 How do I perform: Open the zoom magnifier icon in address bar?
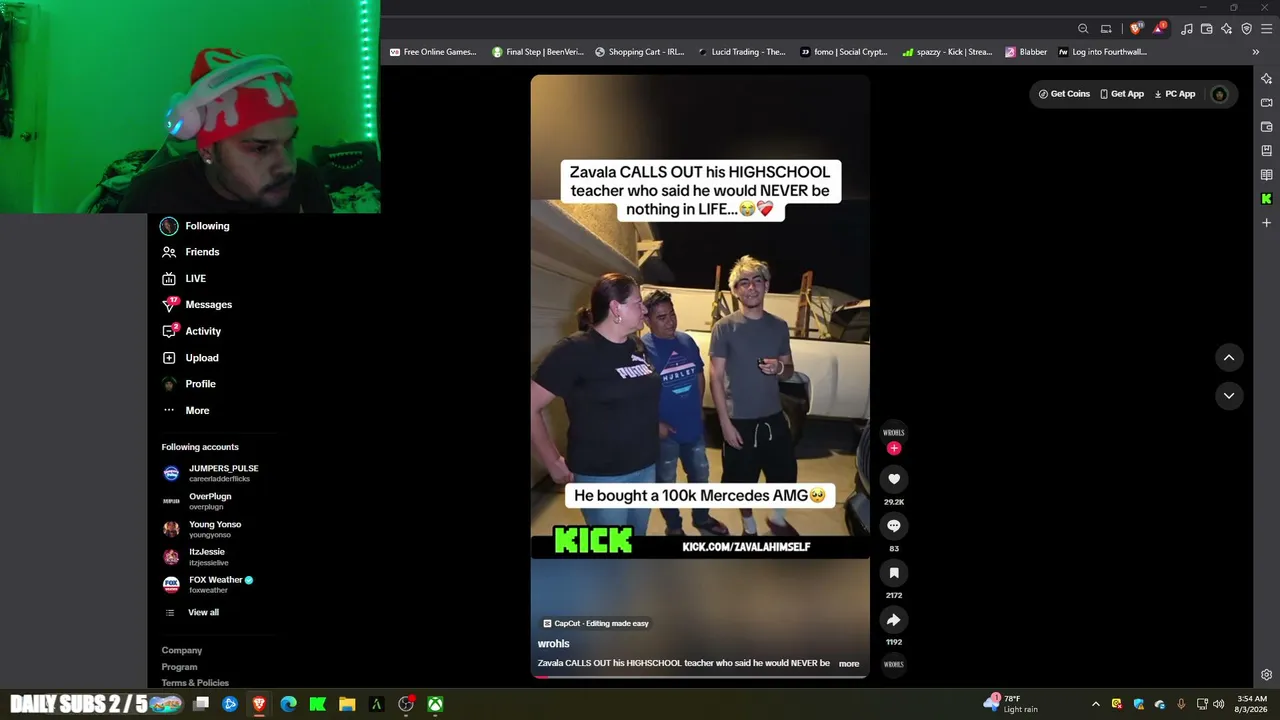1083,29
